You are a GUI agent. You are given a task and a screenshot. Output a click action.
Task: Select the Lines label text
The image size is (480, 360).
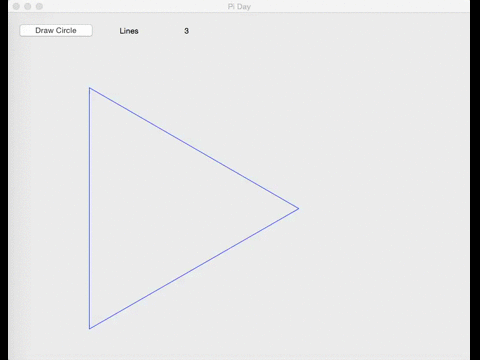[129, 31]
